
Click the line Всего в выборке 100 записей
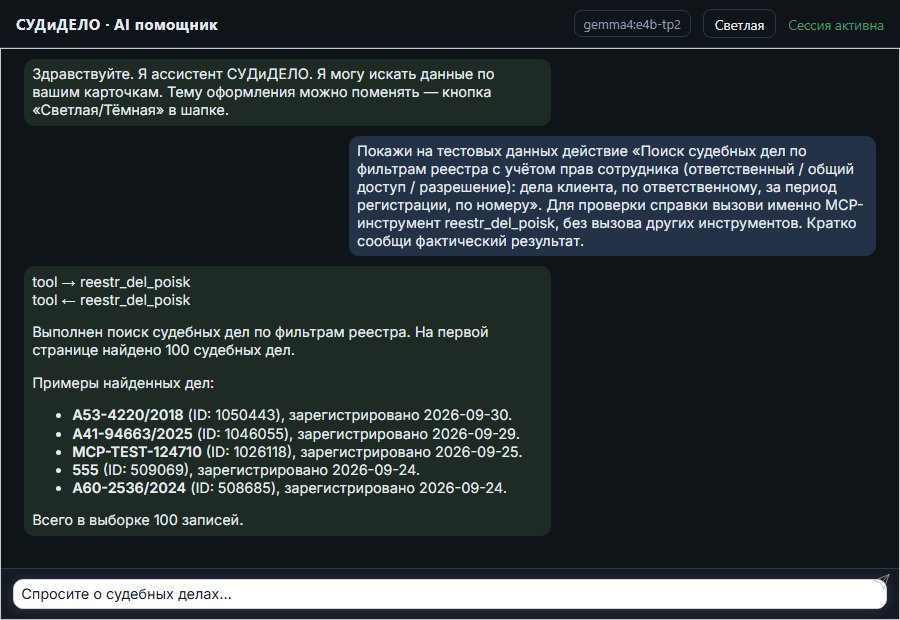click(138, 520)
